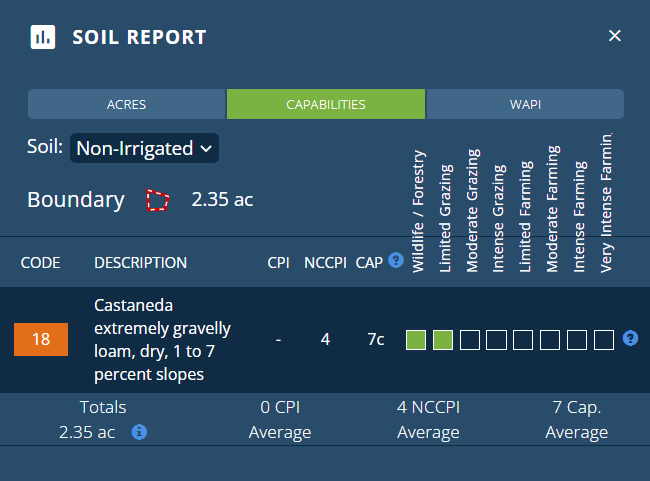Click the red dashed boundary shape icon
650x481 pixels.
[x=157, y=200]
